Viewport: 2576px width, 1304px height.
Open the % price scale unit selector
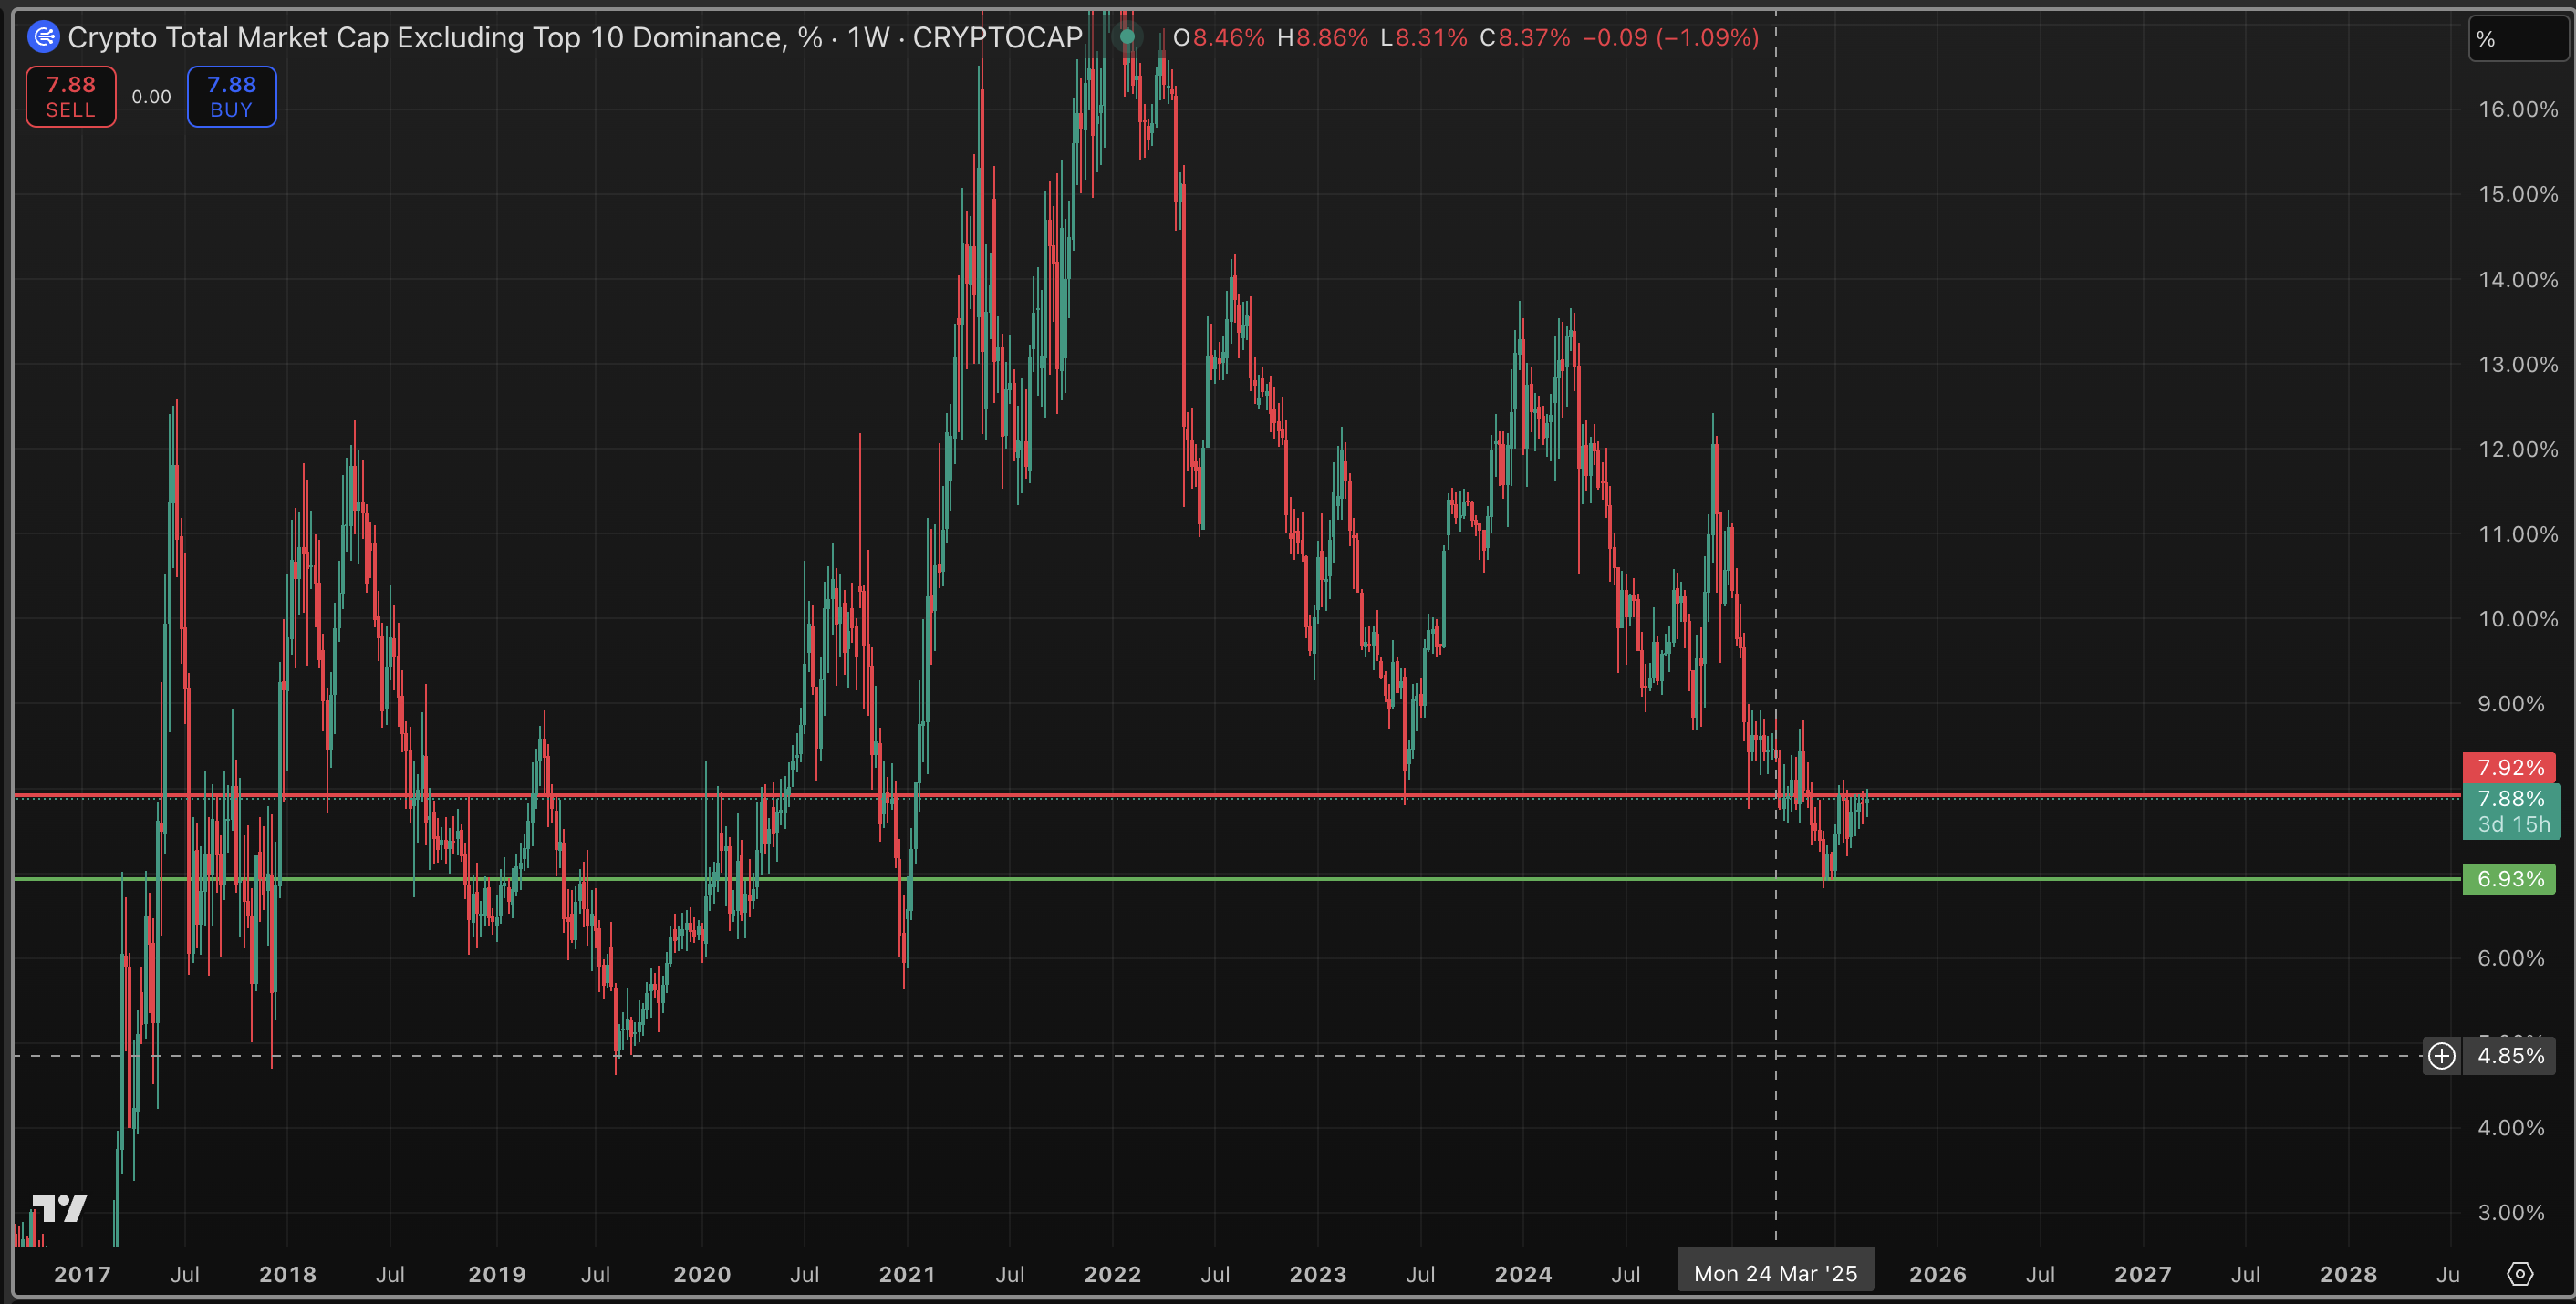2518,39
